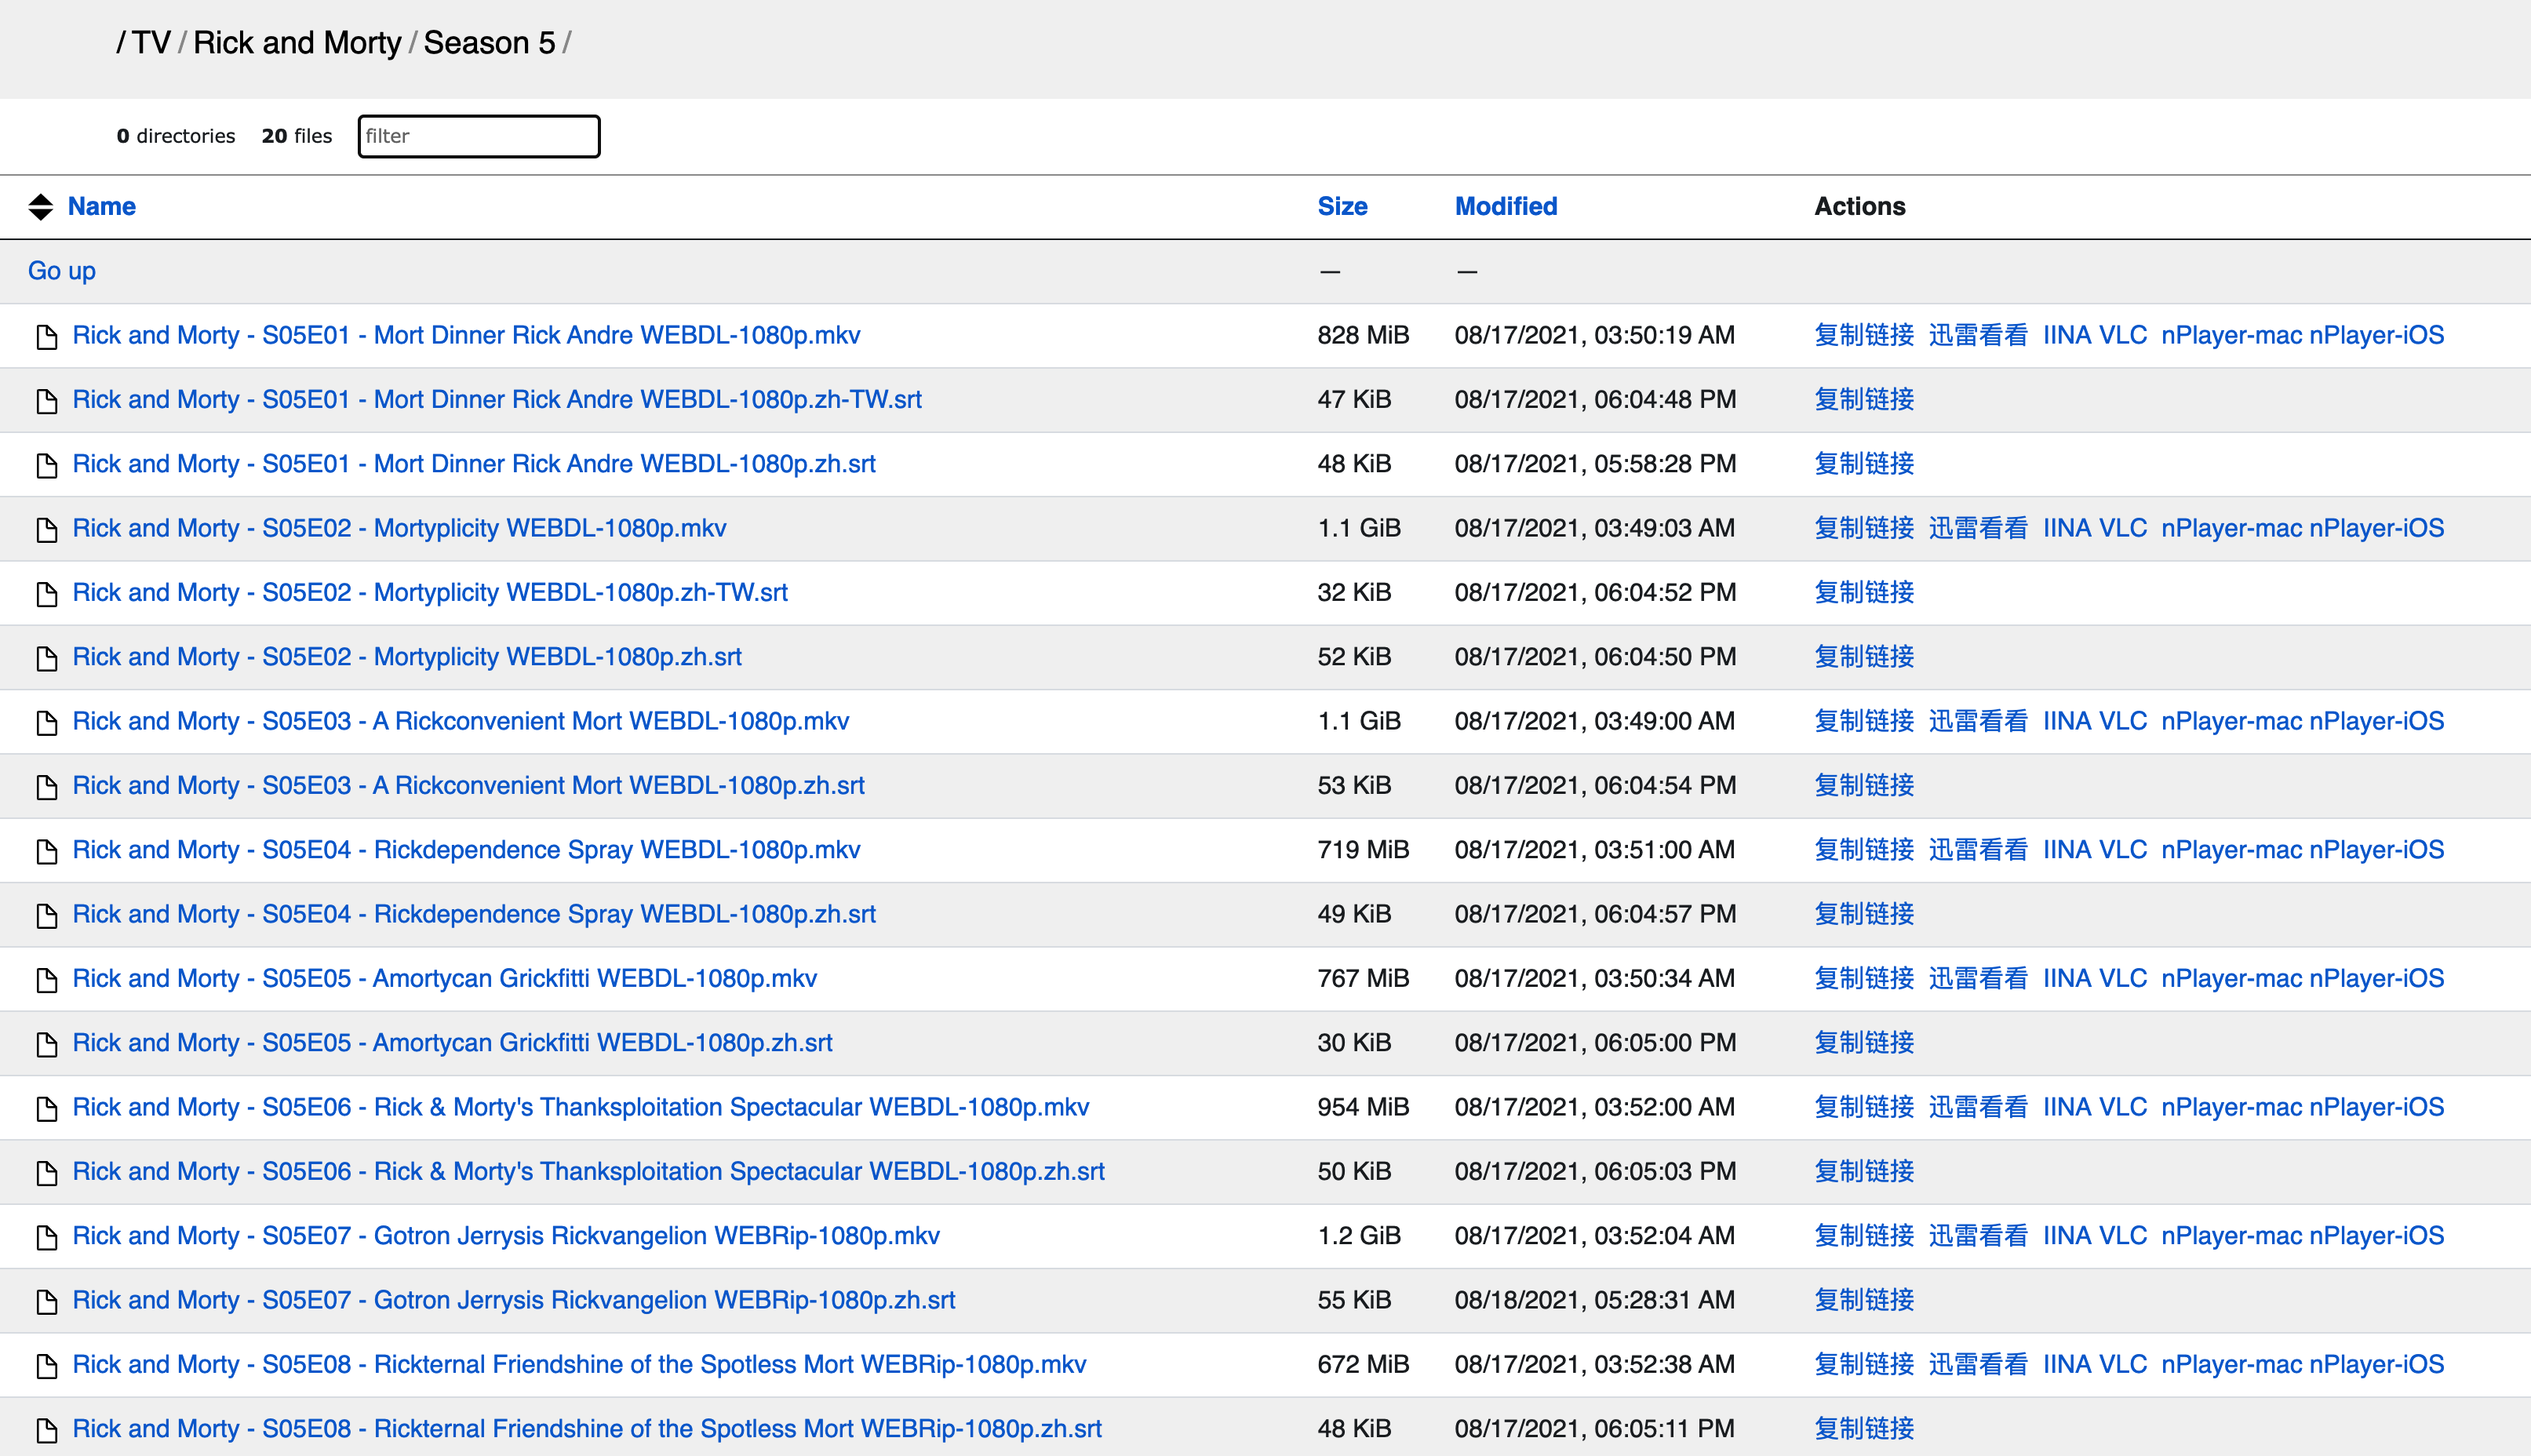Screen dimensions: 2531x1456
Task: Open S05E02 Mortyplicity zh-TW.srt file
Action: click(x=430, y=593)
